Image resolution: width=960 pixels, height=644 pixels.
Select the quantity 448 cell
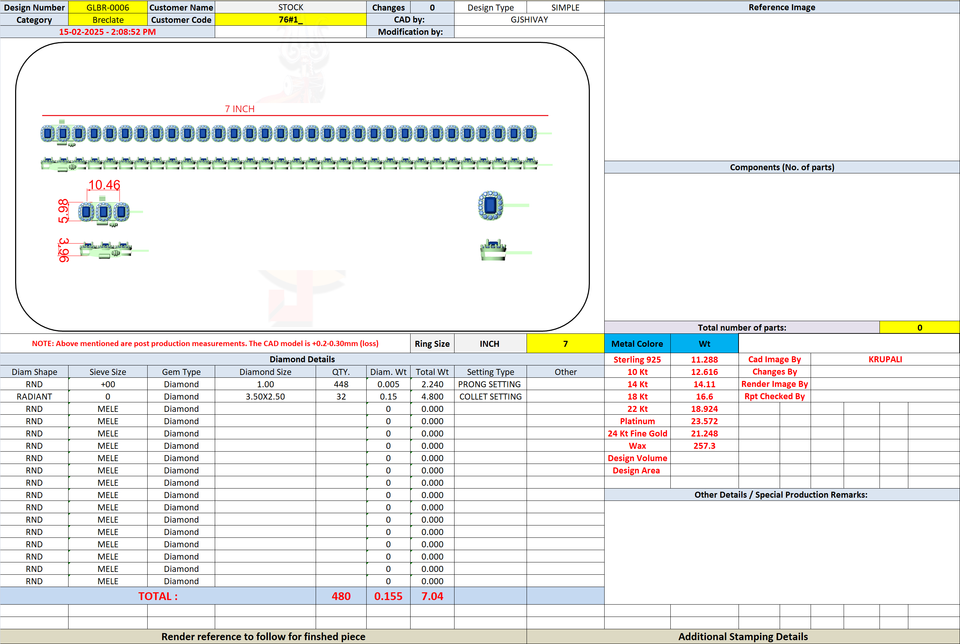click(x=341, y=384)
